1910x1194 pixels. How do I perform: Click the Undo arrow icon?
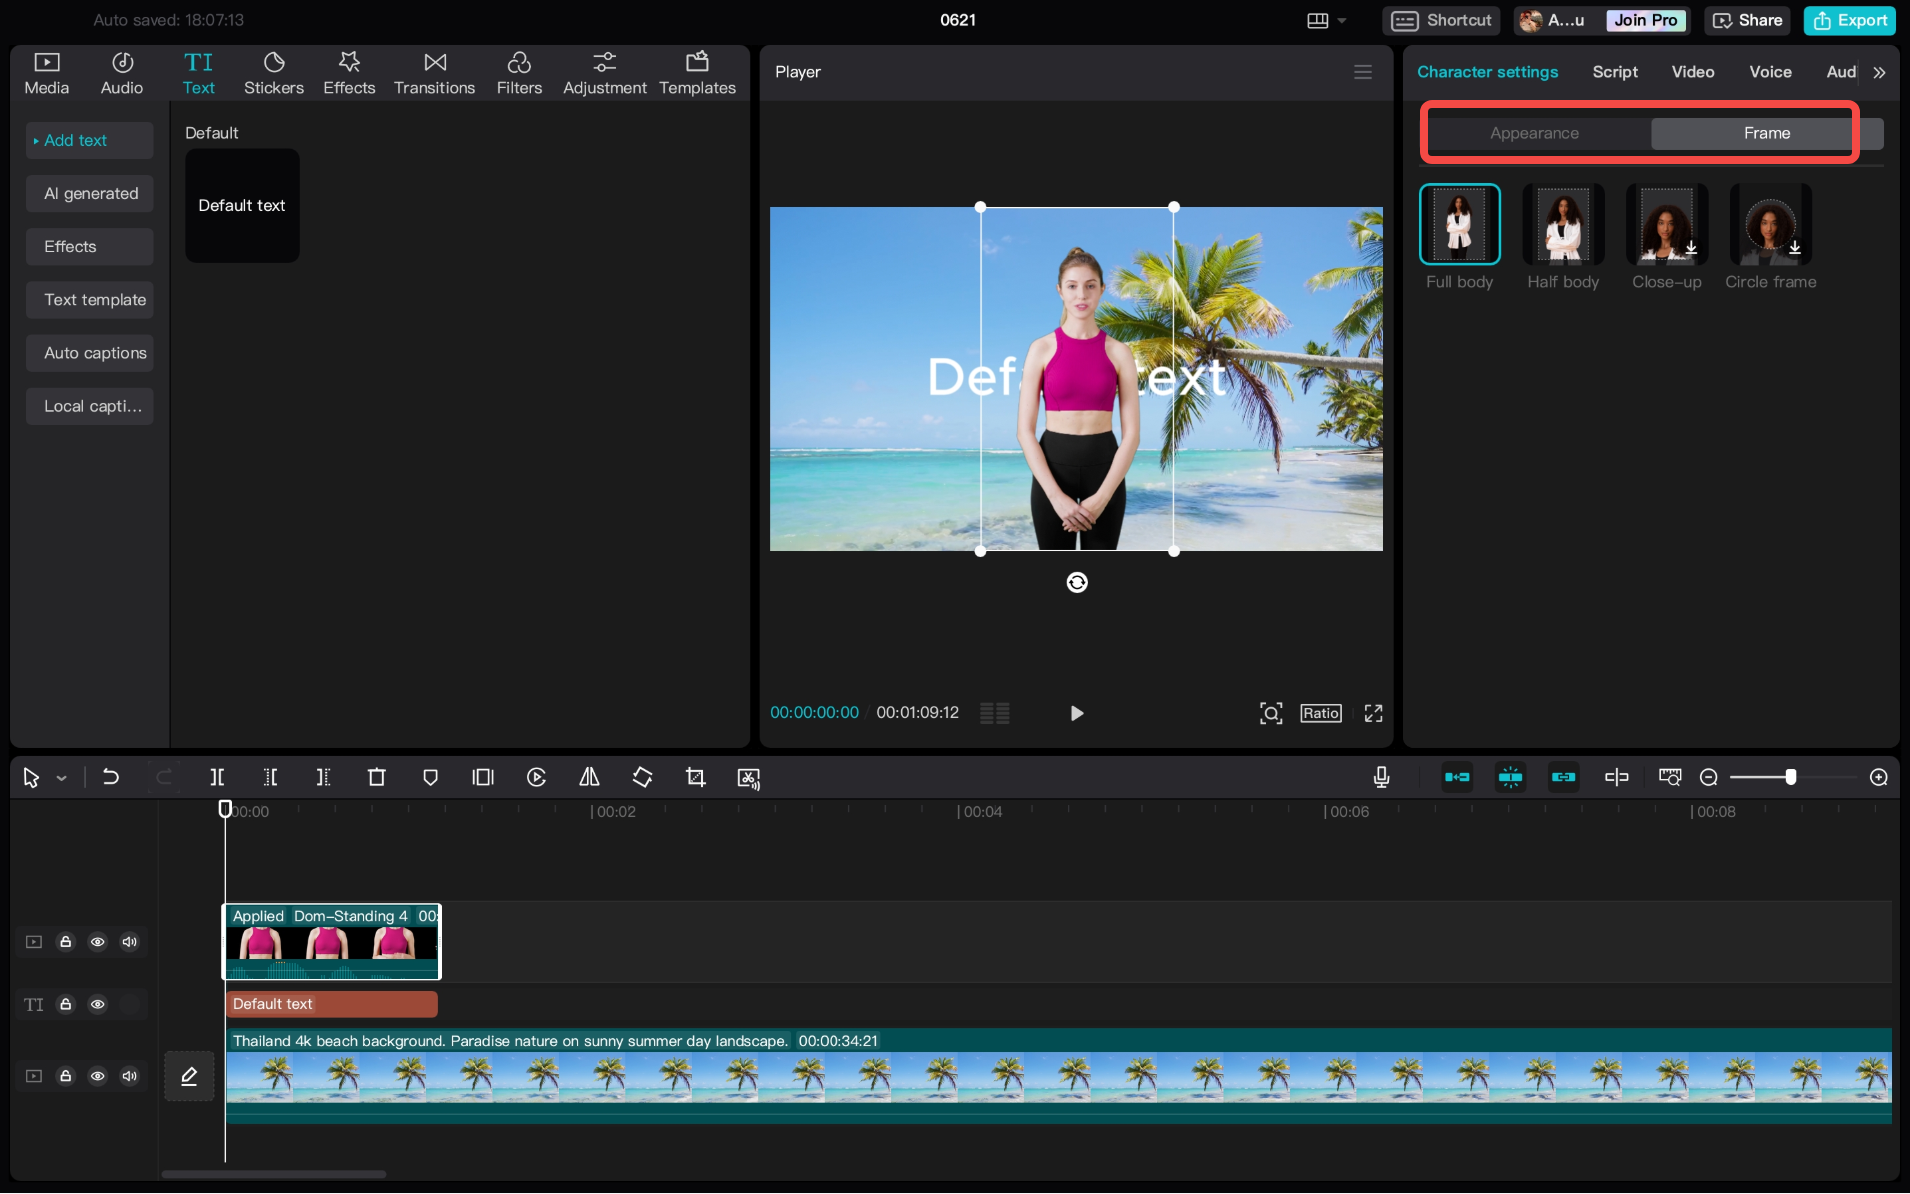111,777
